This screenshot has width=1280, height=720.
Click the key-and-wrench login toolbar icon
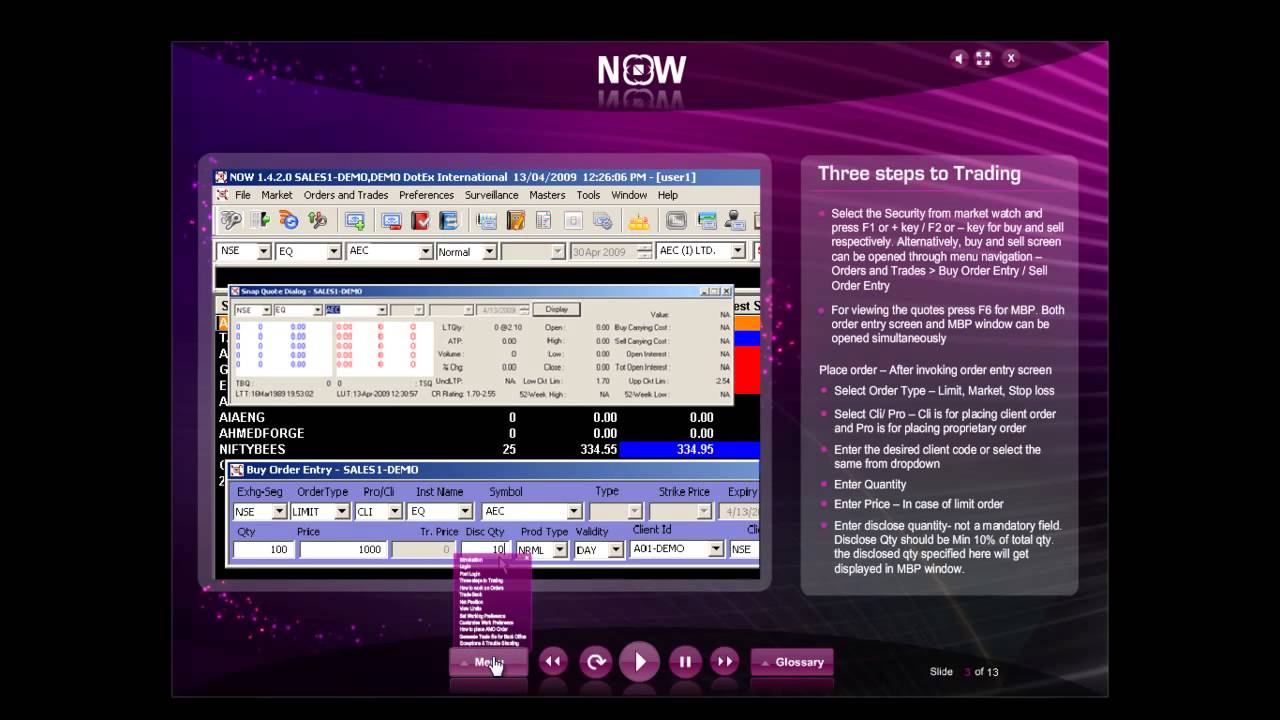[231, 221]
